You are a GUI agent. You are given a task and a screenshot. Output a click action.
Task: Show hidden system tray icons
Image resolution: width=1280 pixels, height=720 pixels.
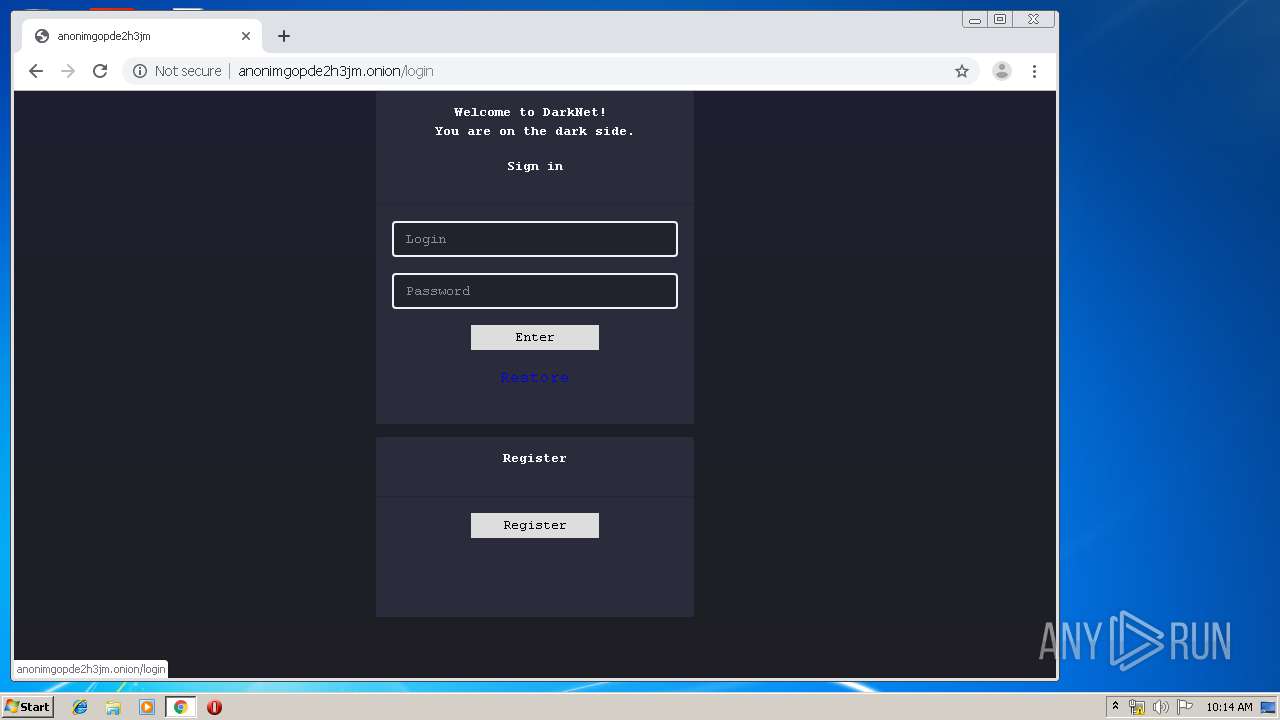(1115, 707)
